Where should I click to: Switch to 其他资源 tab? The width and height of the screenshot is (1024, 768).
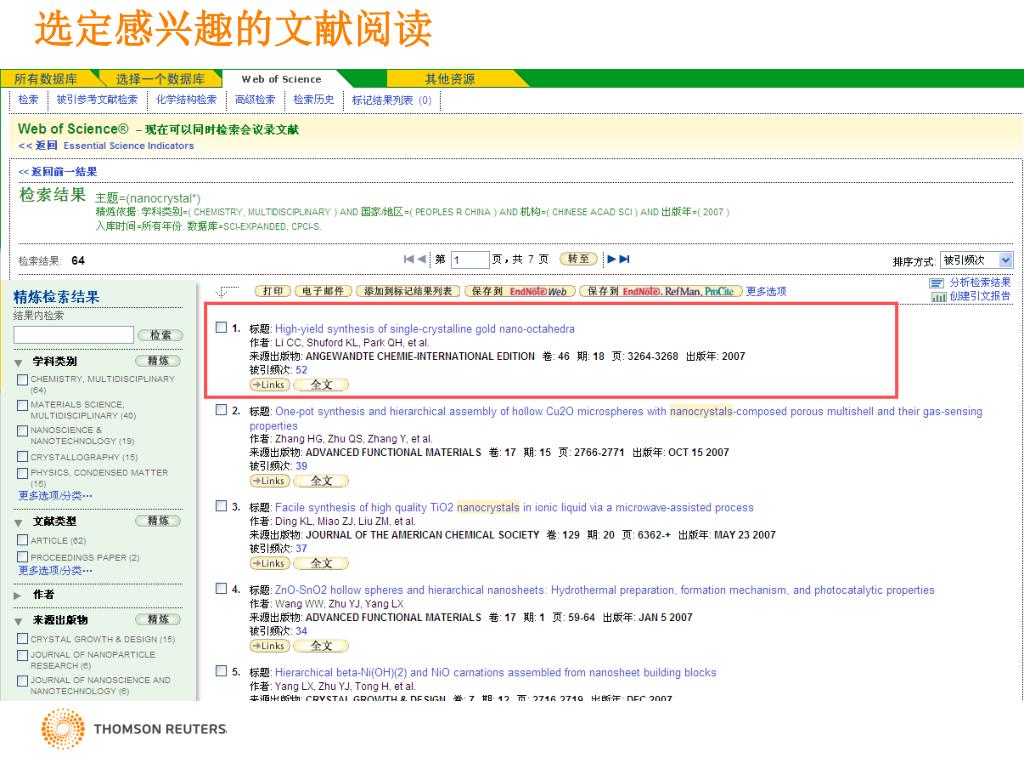tap(450, 79)
